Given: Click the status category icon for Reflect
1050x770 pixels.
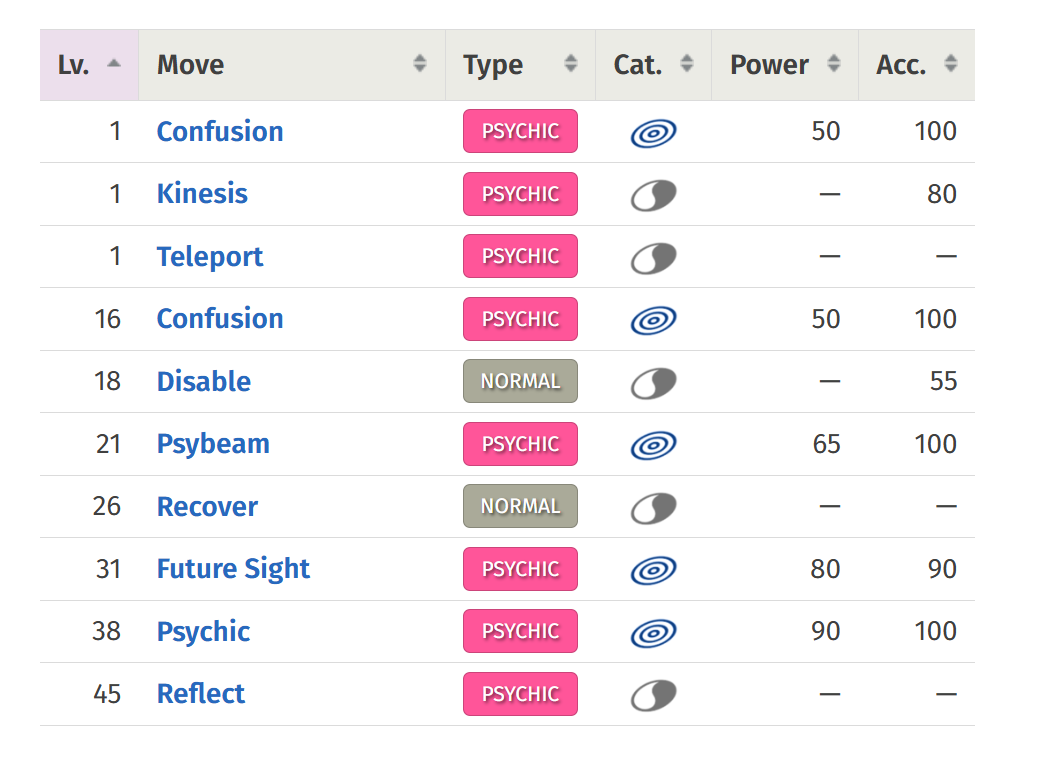Looking at the screenshot, I should 654,695.
